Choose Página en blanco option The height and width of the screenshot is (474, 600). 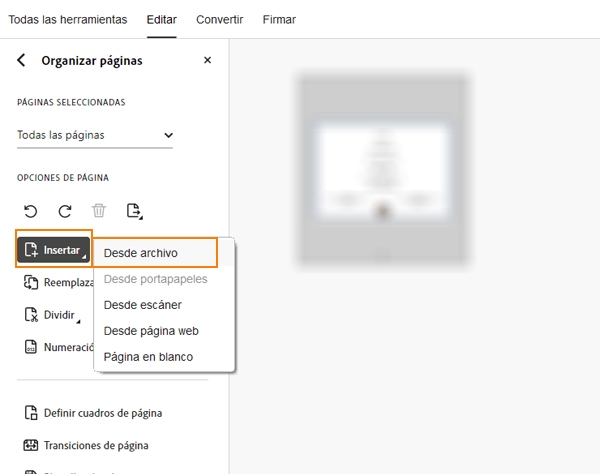click(148, 357)
